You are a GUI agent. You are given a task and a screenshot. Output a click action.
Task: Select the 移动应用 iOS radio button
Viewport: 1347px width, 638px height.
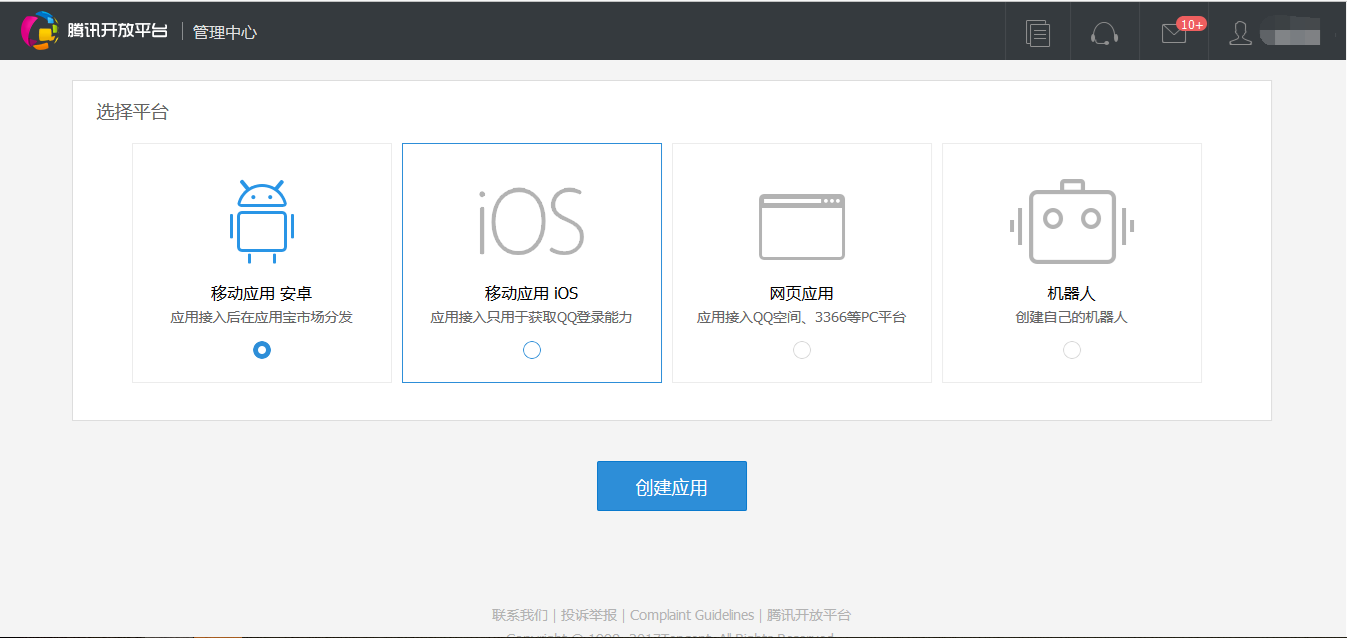click(532, 350)
